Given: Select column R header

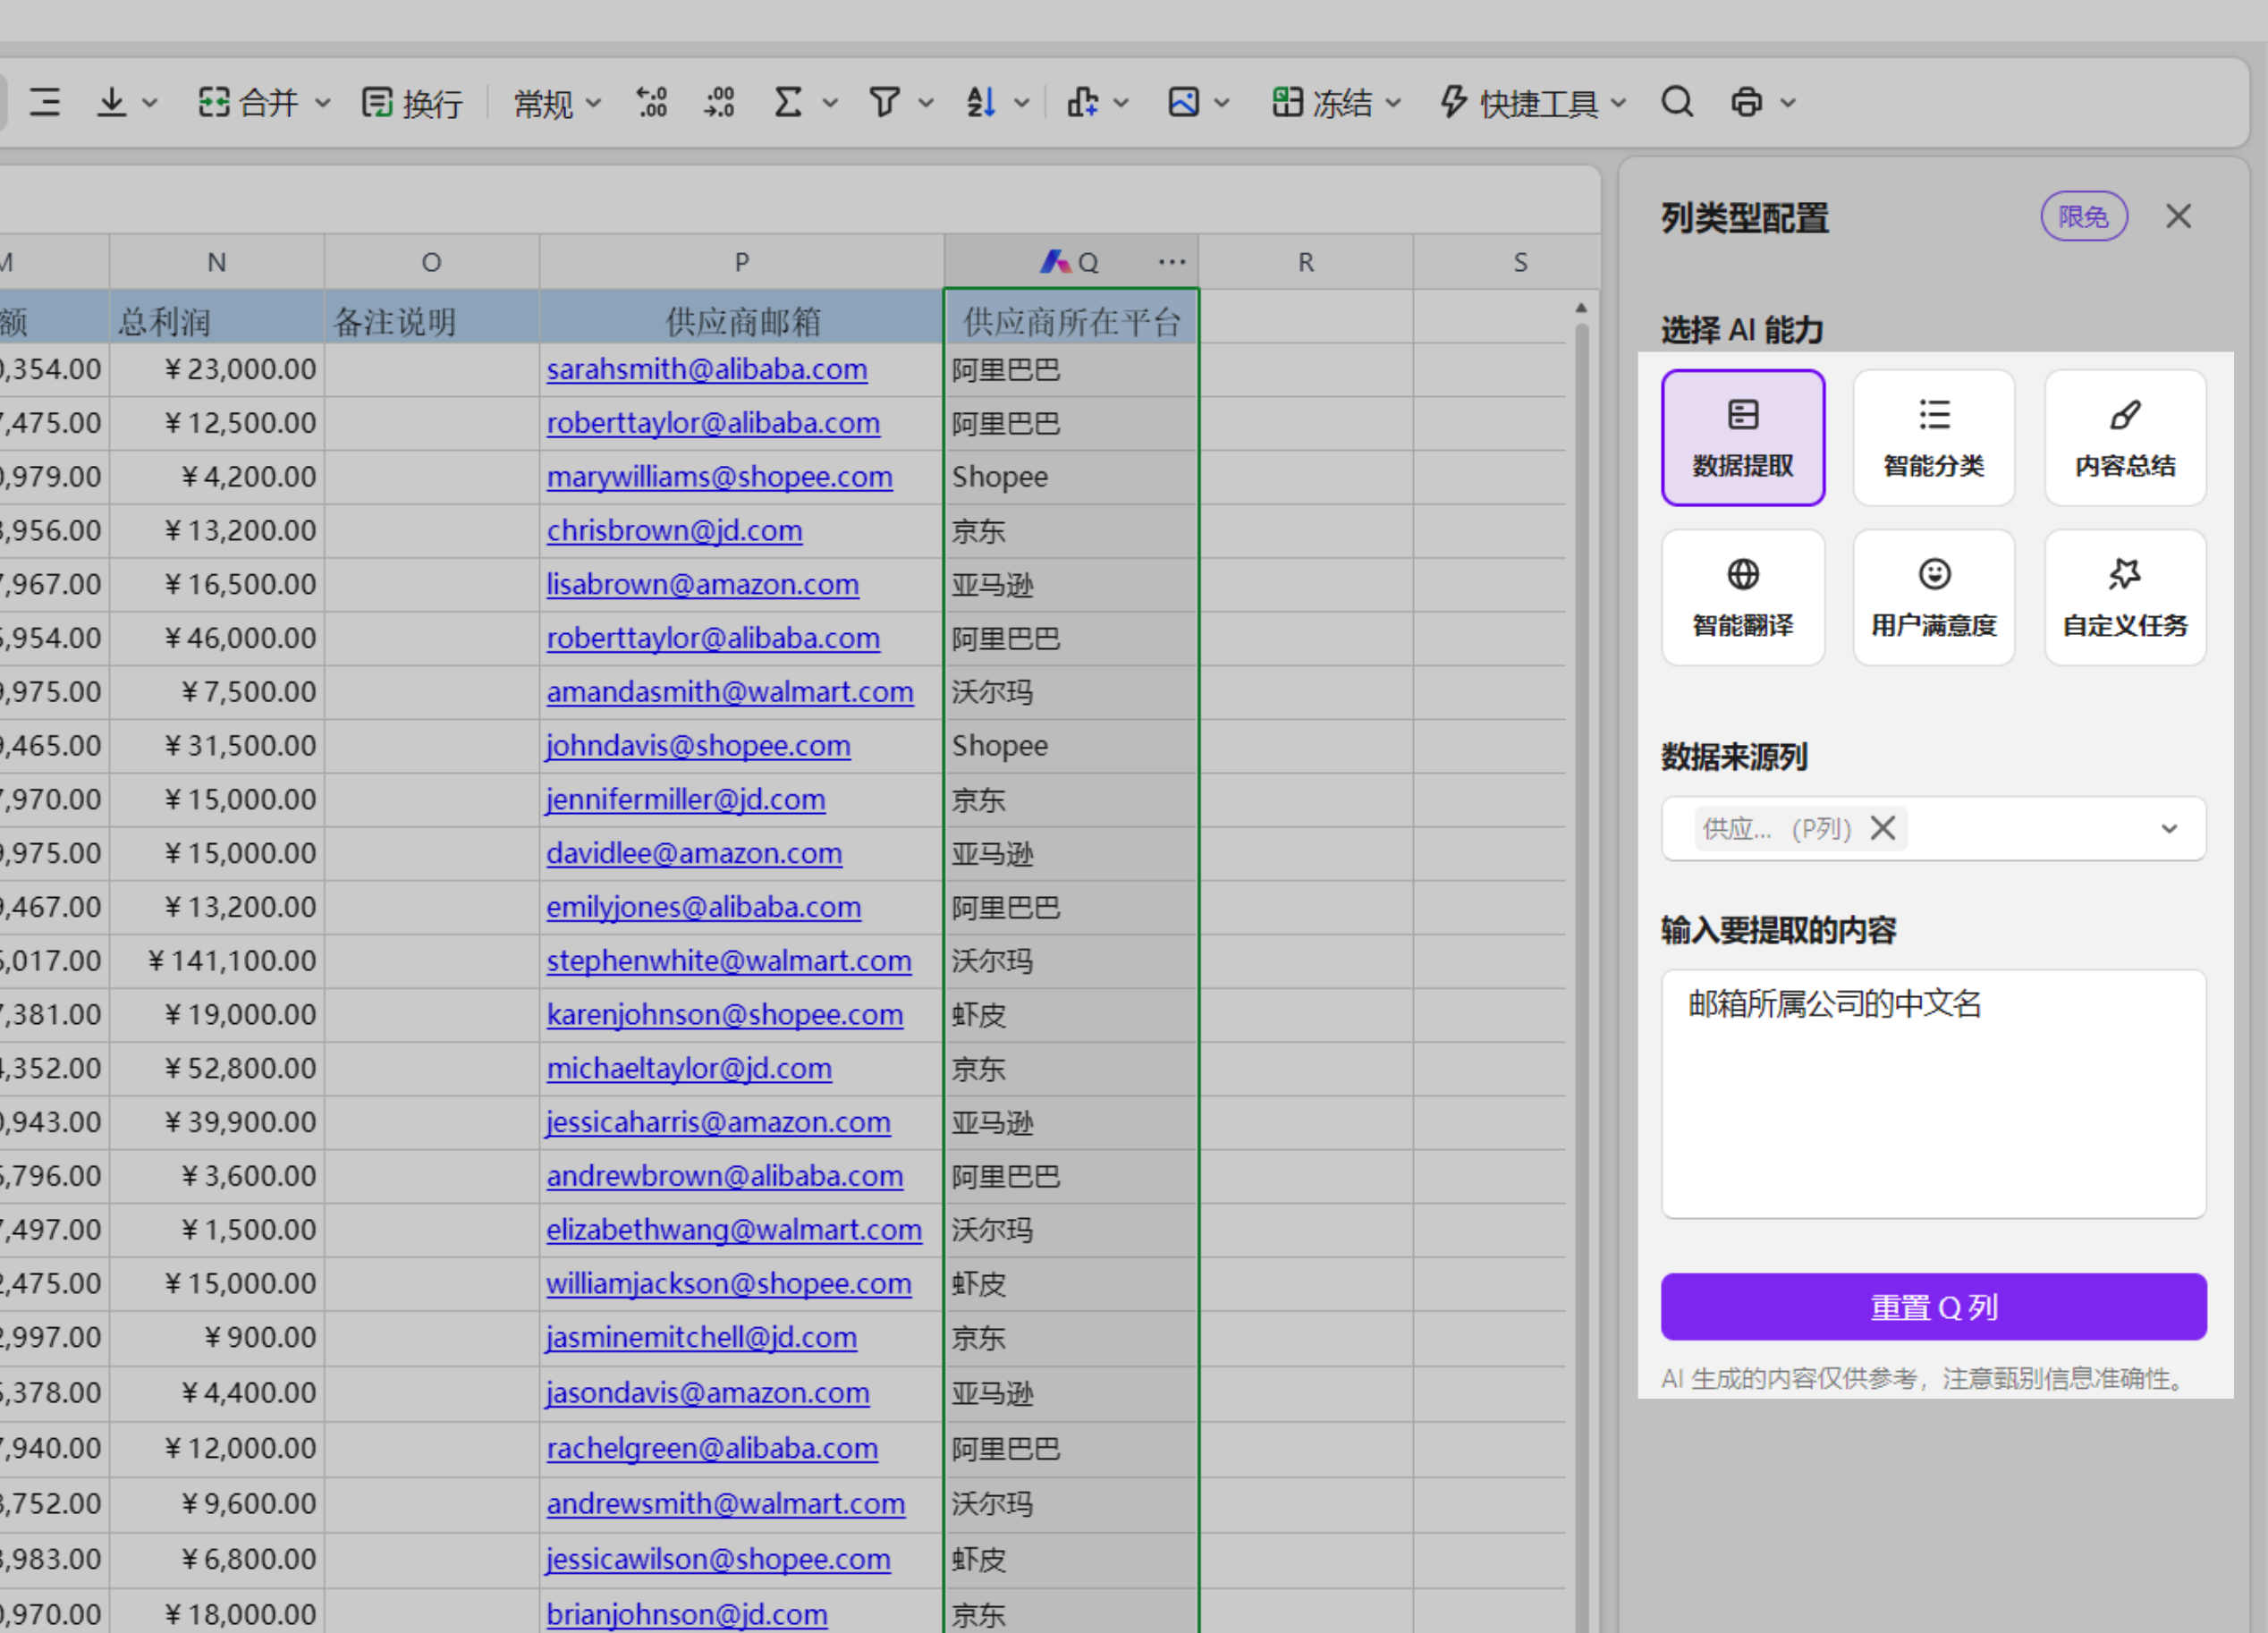Looking at the screenshot, I should tap(1305, 262).
